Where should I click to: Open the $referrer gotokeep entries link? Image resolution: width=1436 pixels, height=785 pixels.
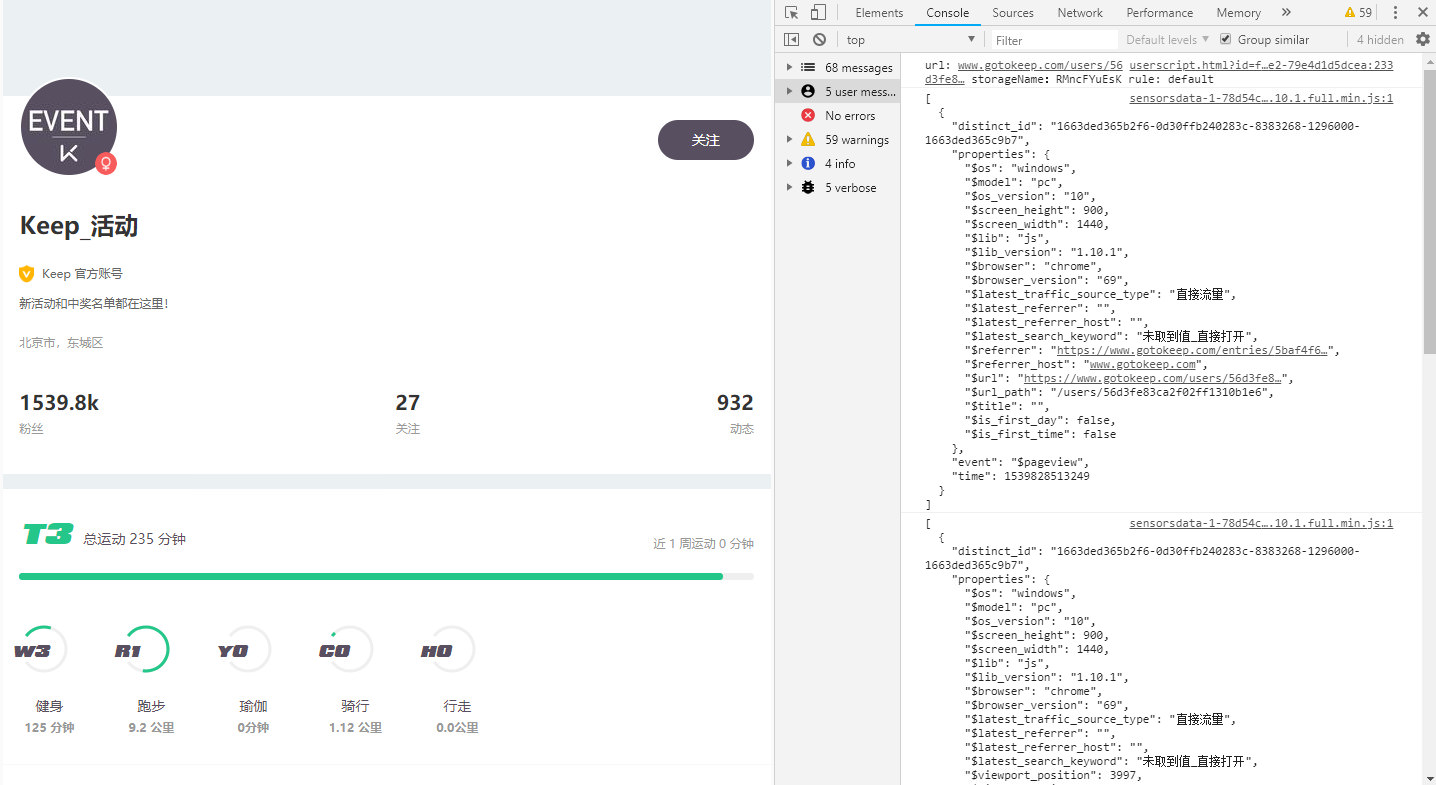(x=1194, y=351)
